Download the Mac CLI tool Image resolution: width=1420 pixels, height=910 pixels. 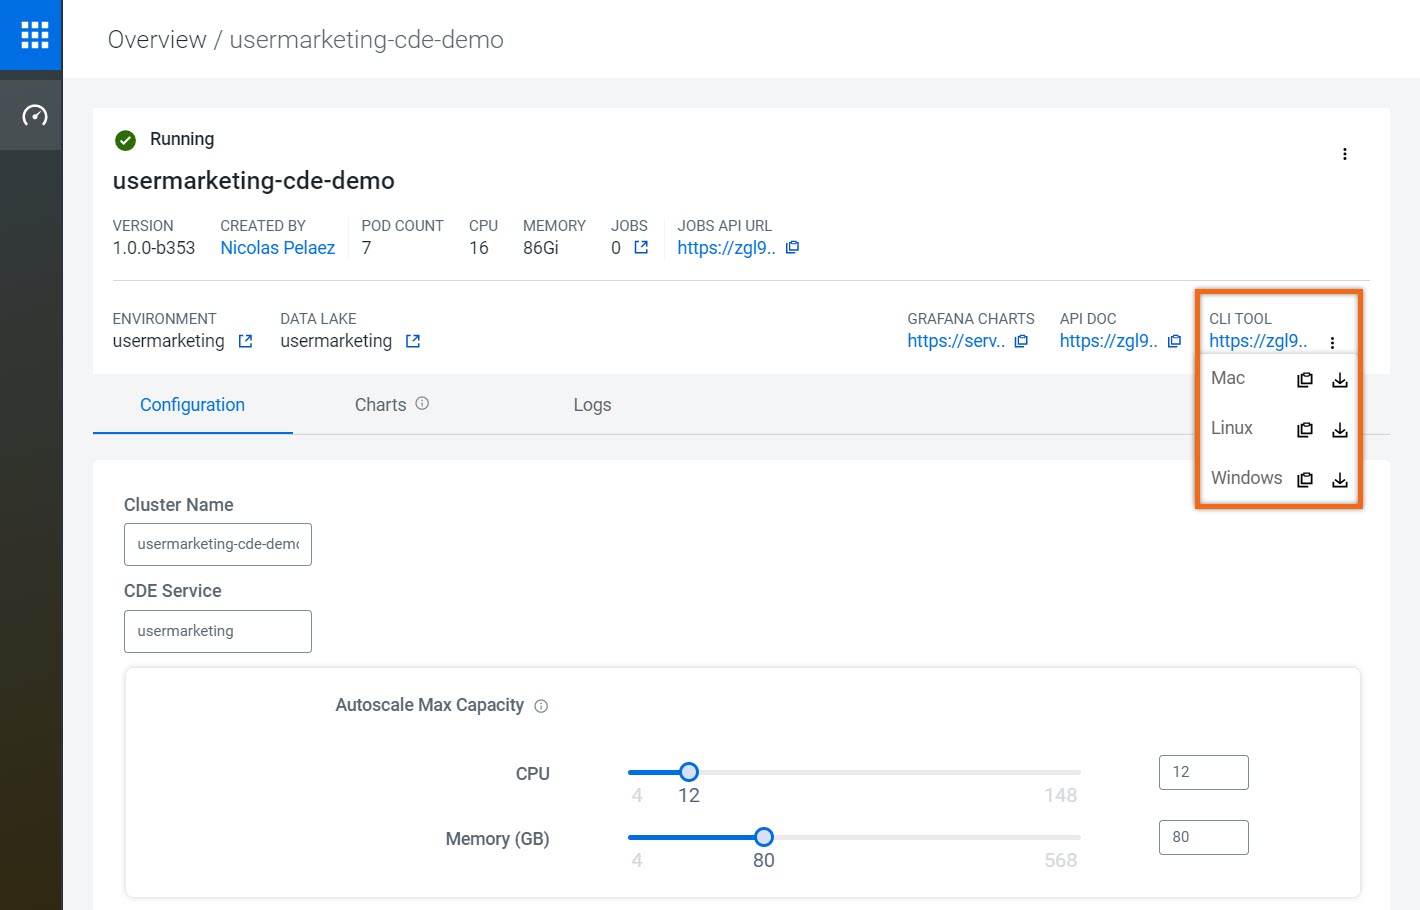point(1340,380)
